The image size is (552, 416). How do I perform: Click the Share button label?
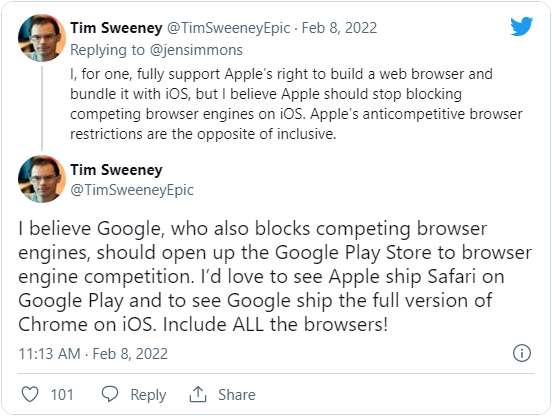point(237,395)
